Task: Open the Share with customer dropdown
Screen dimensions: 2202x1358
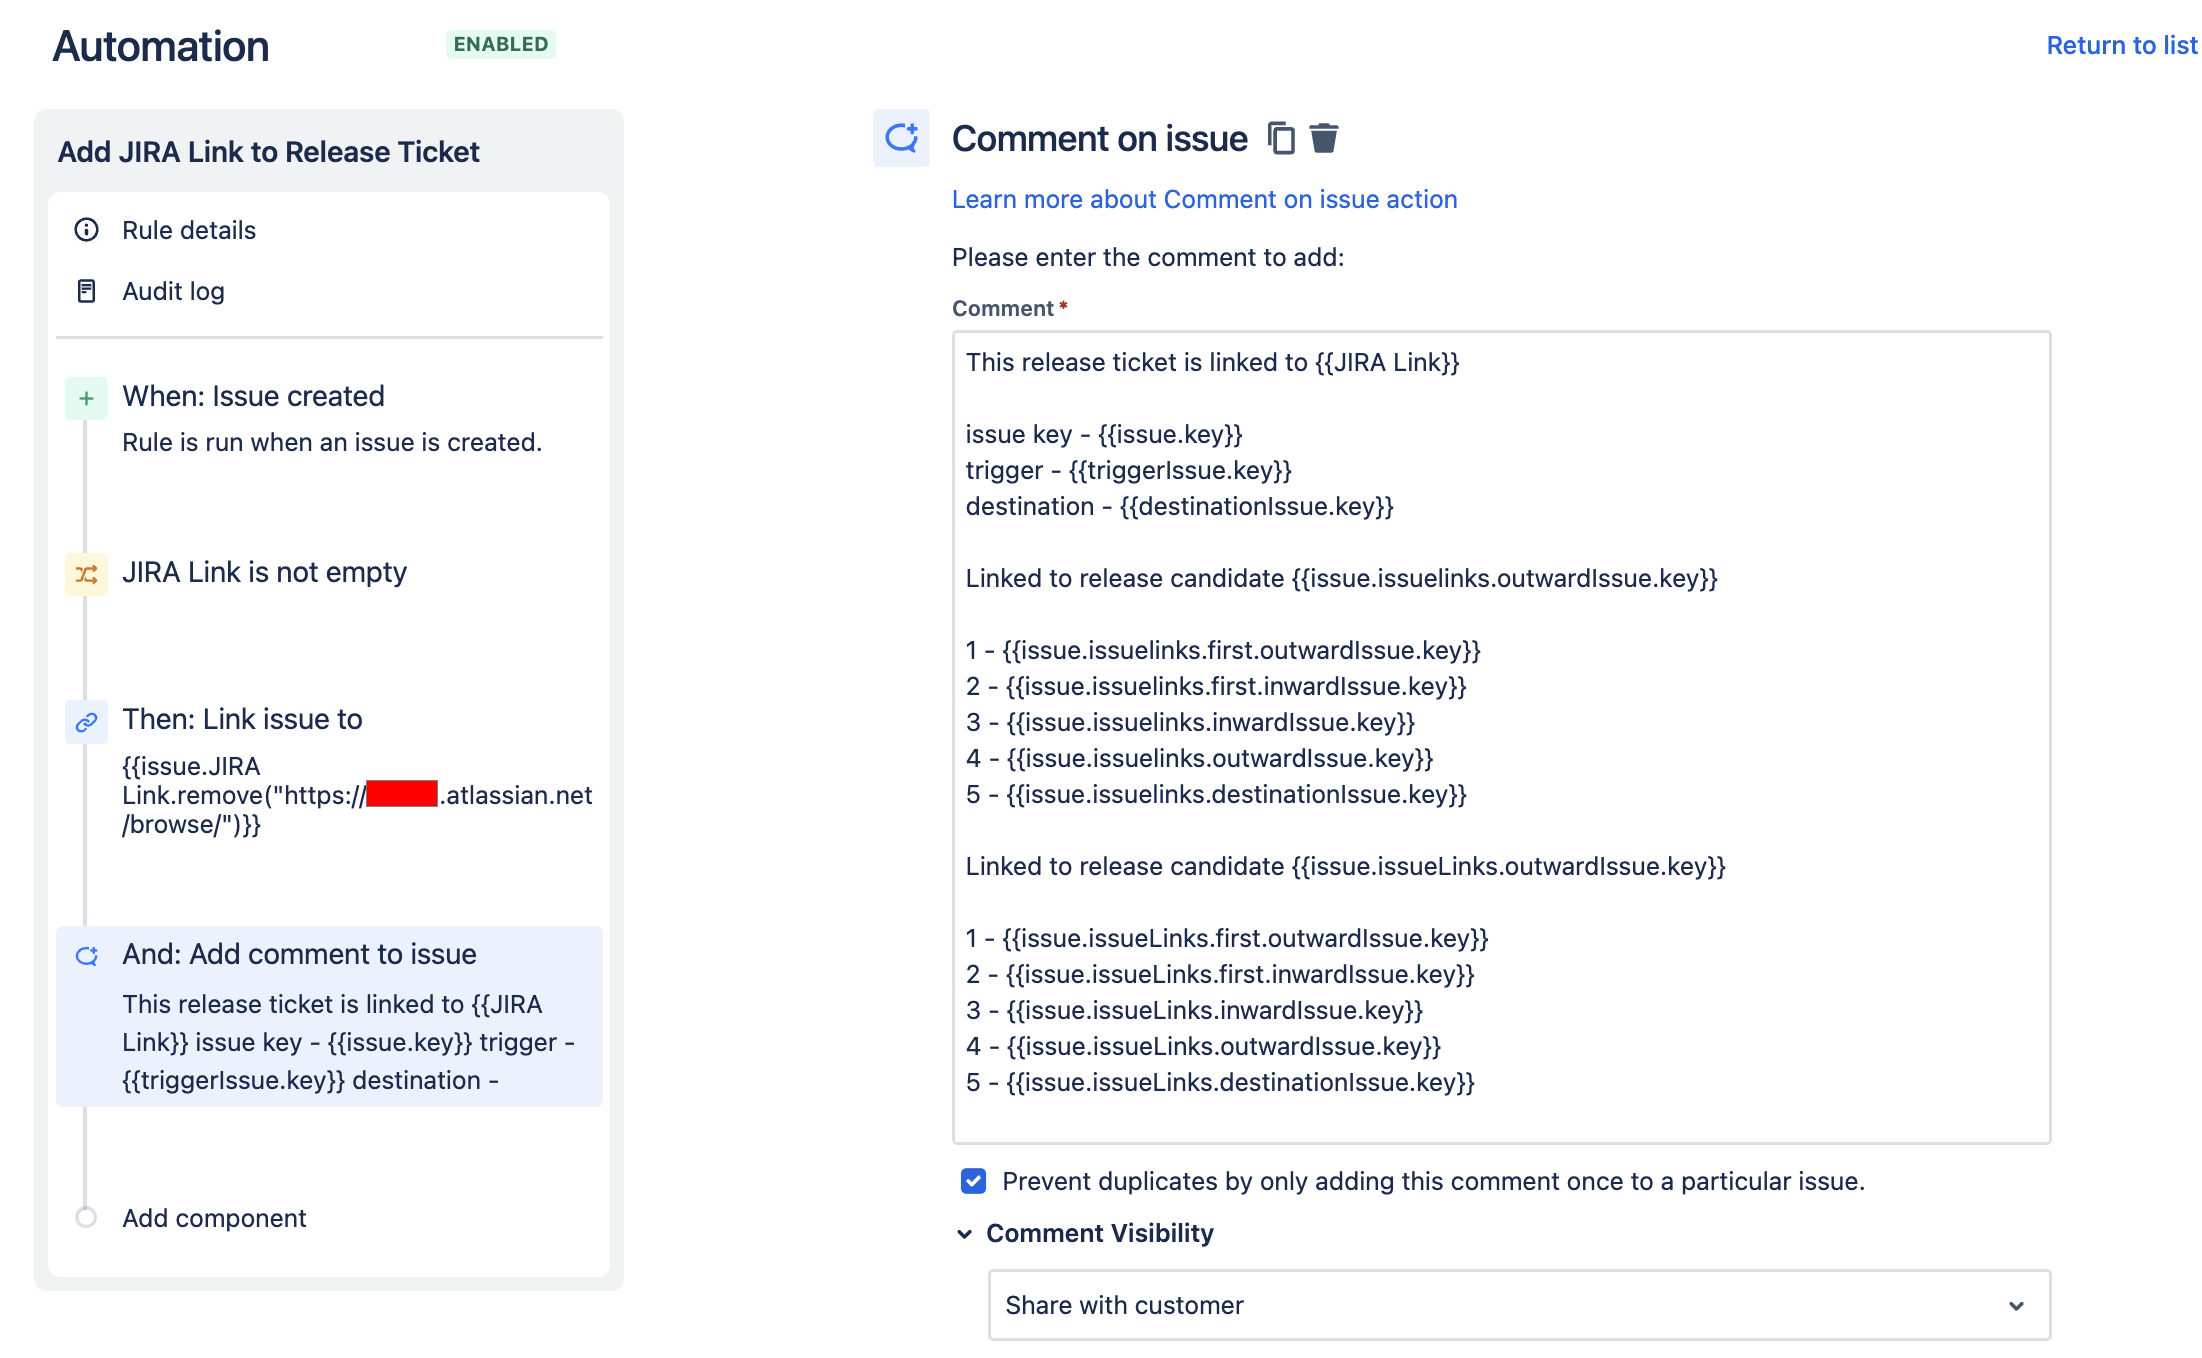Action: coord(1519,1305)
